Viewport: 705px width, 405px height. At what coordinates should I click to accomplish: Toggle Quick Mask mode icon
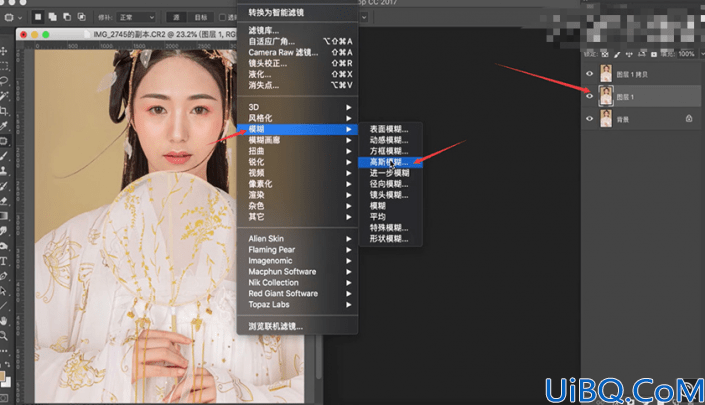pyautogui.click(x=4, y=398)
